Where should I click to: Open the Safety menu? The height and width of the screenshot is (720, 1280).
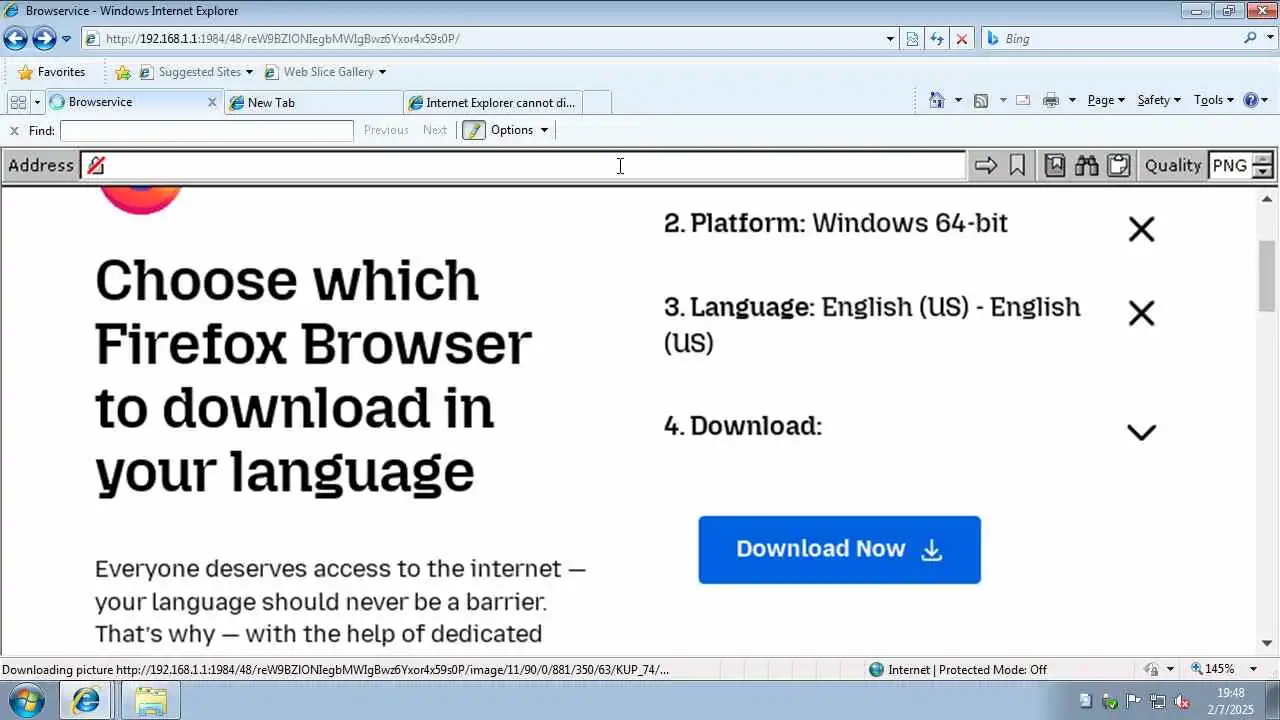(x=1159, y=100)
